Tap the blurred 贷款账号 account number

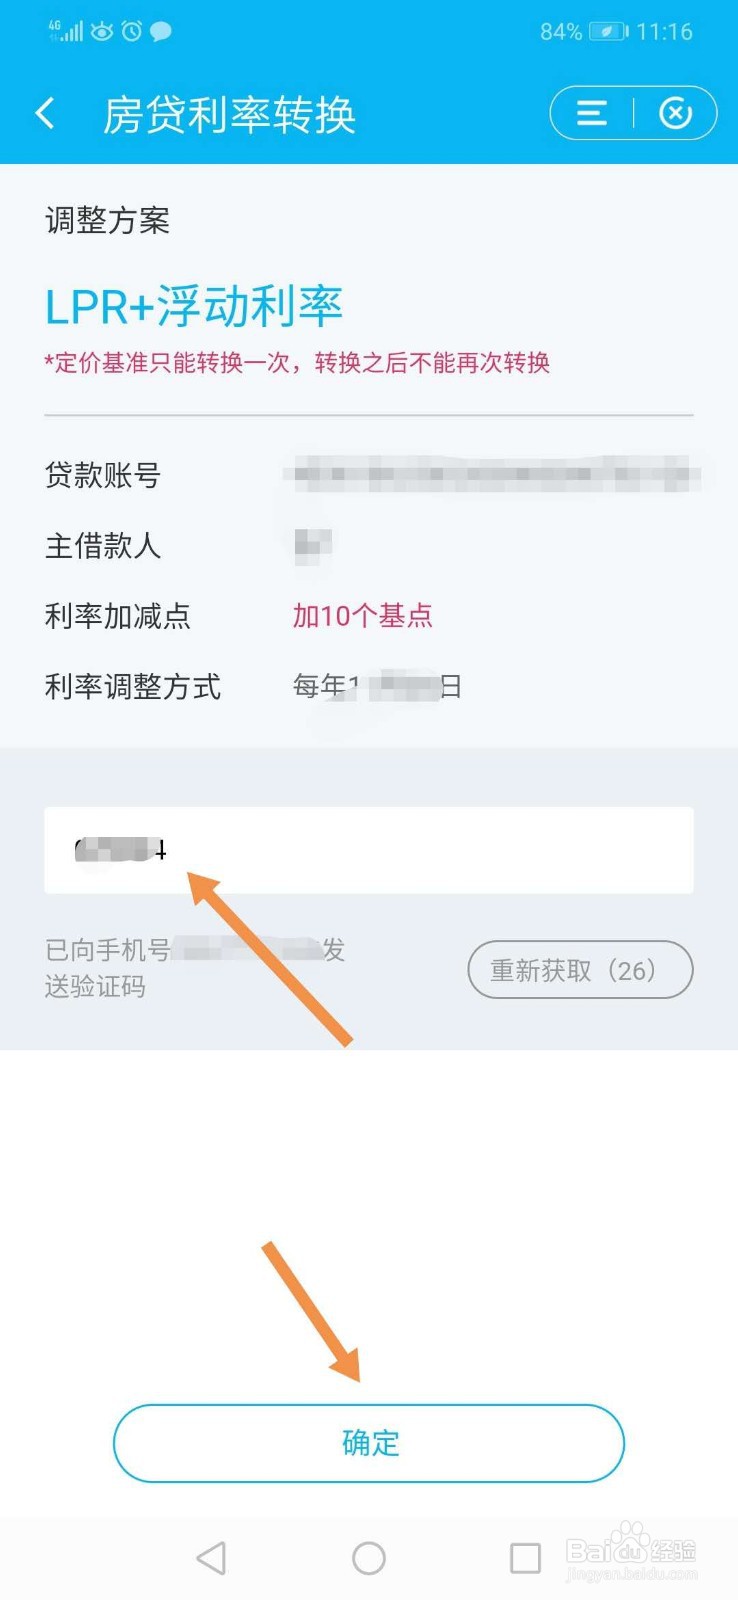point(490,474)
